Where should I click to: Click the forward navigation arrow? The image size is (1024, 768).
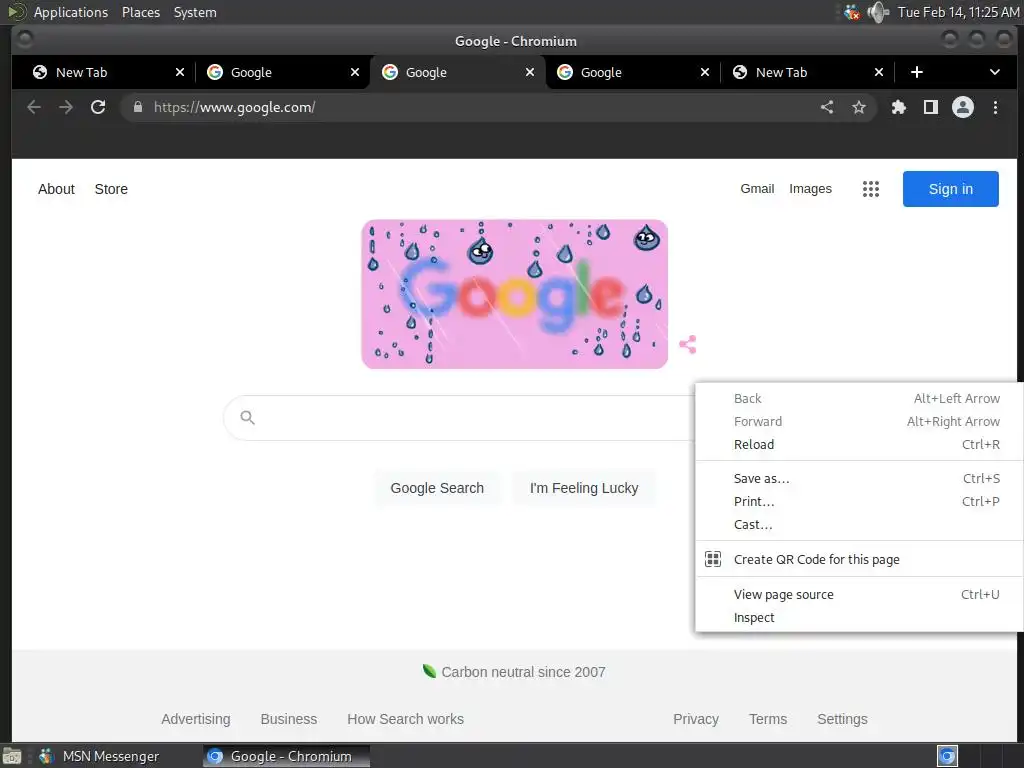coord(66,107)
